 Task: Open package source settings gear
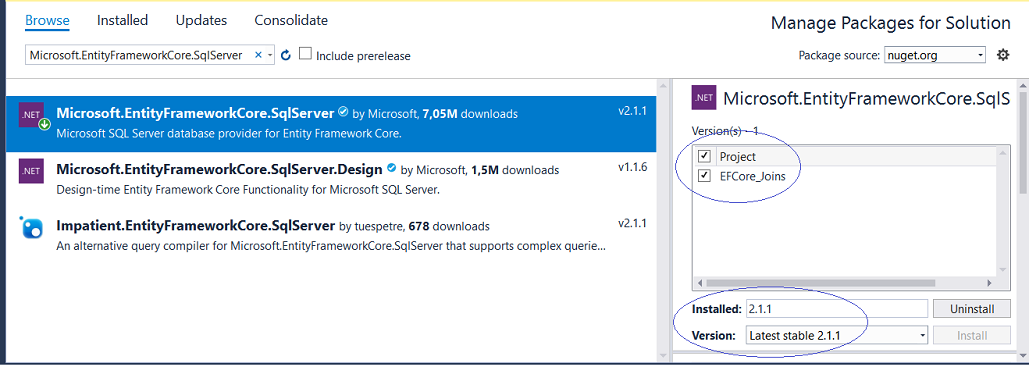[1003, 55]
